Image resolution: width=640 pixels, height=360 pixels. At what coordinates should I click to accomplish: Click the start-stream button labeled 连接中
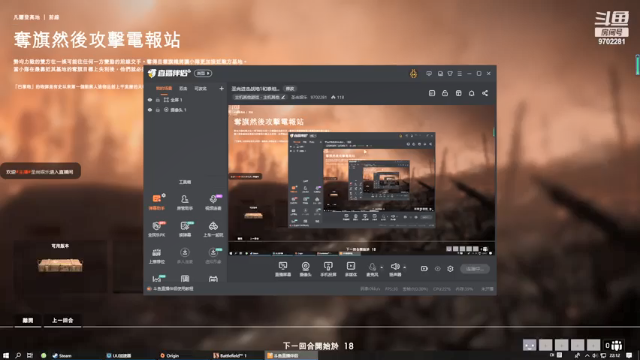coord(475,269)
